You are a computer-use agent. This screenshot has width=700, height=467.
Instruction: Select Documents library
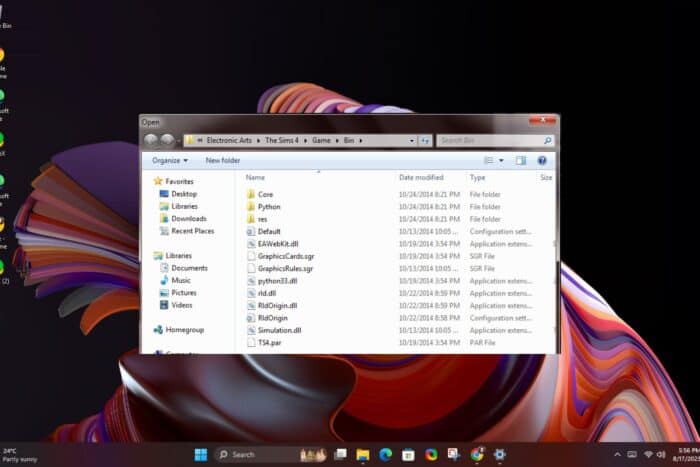point(189,268)
